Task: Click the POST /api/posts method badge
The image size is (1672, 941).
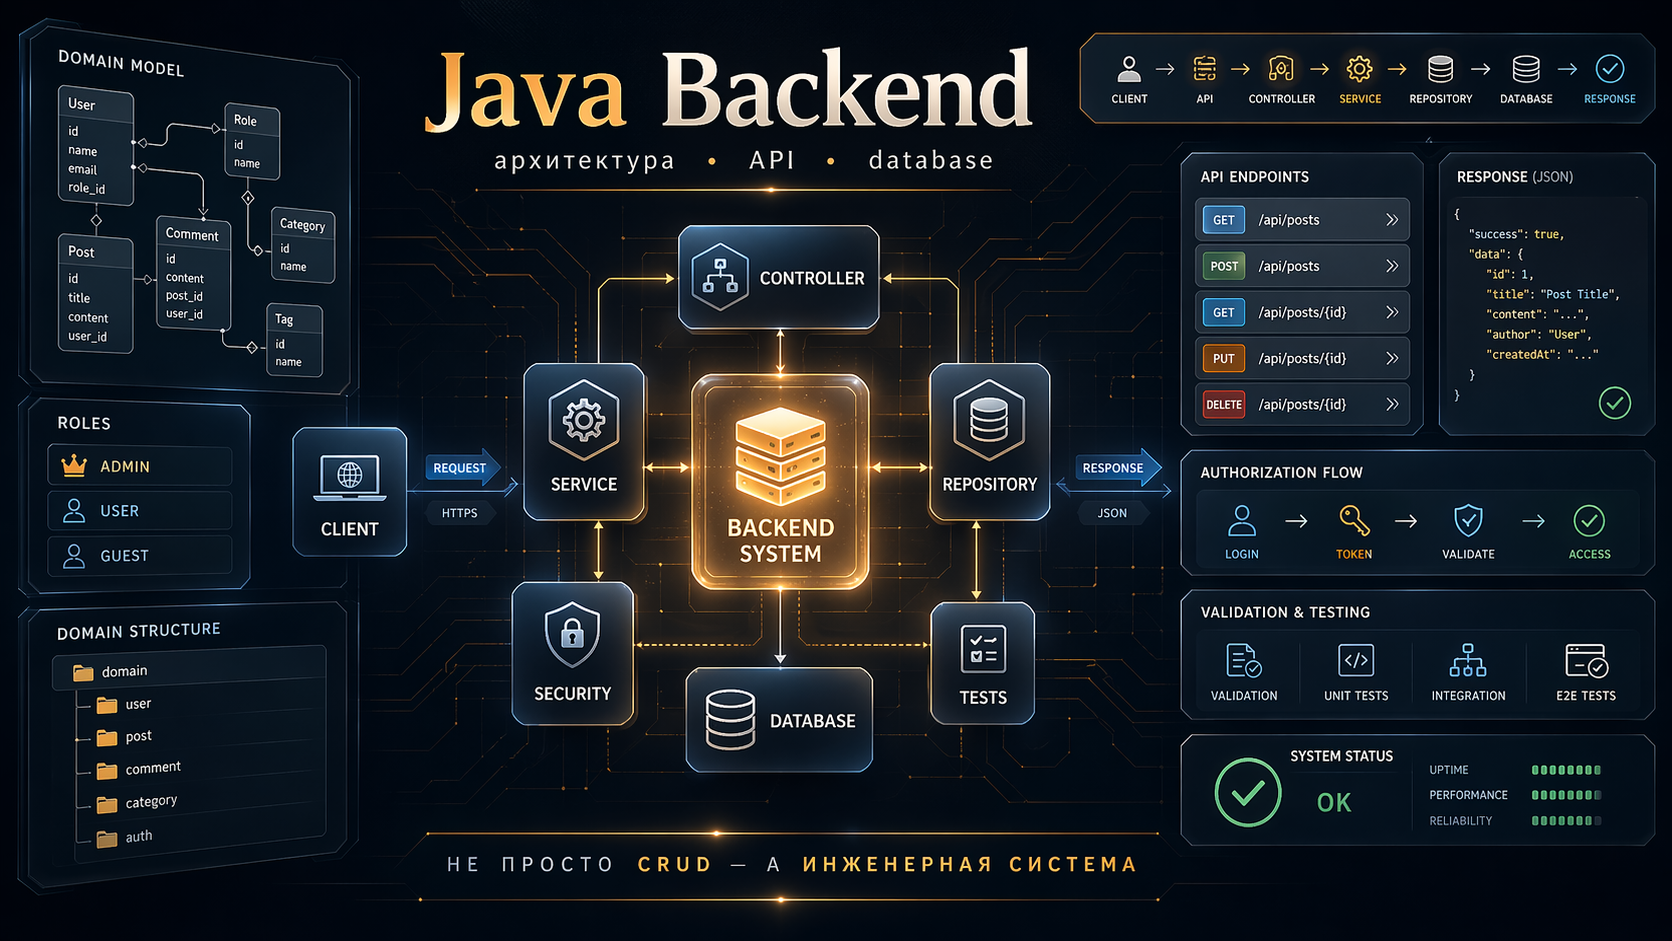Action: [x=1222, y=266]
